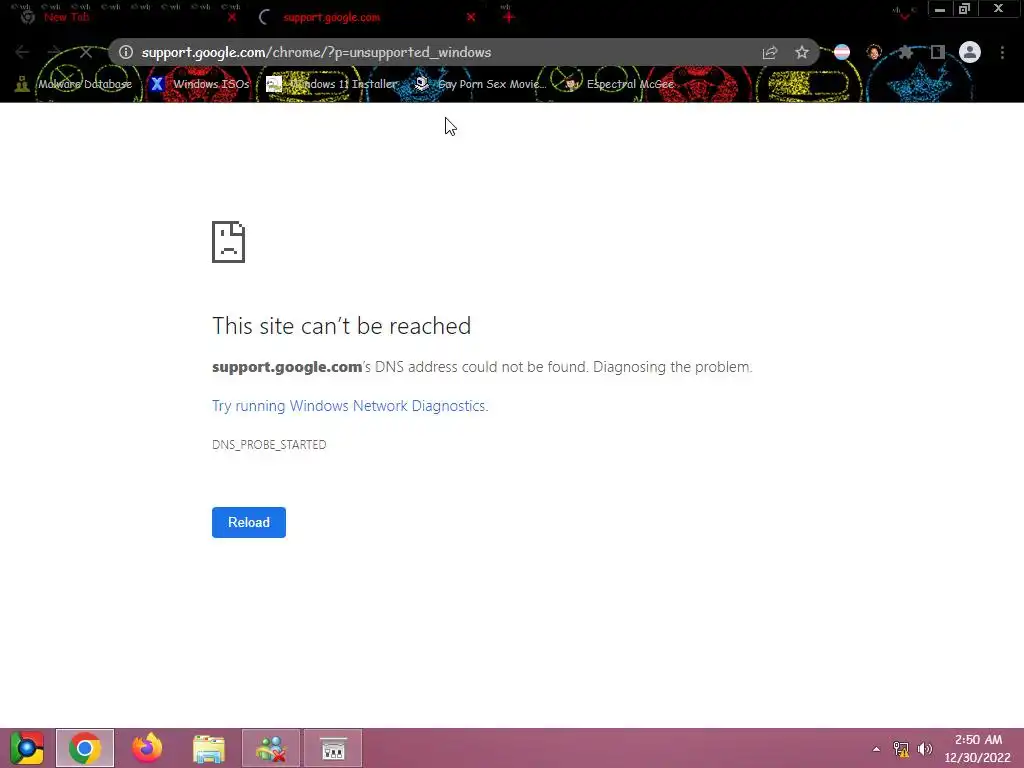The image size is (1024, 768).
Task: Open the Malware Database bookmark
Action: [x=74, y=84]
